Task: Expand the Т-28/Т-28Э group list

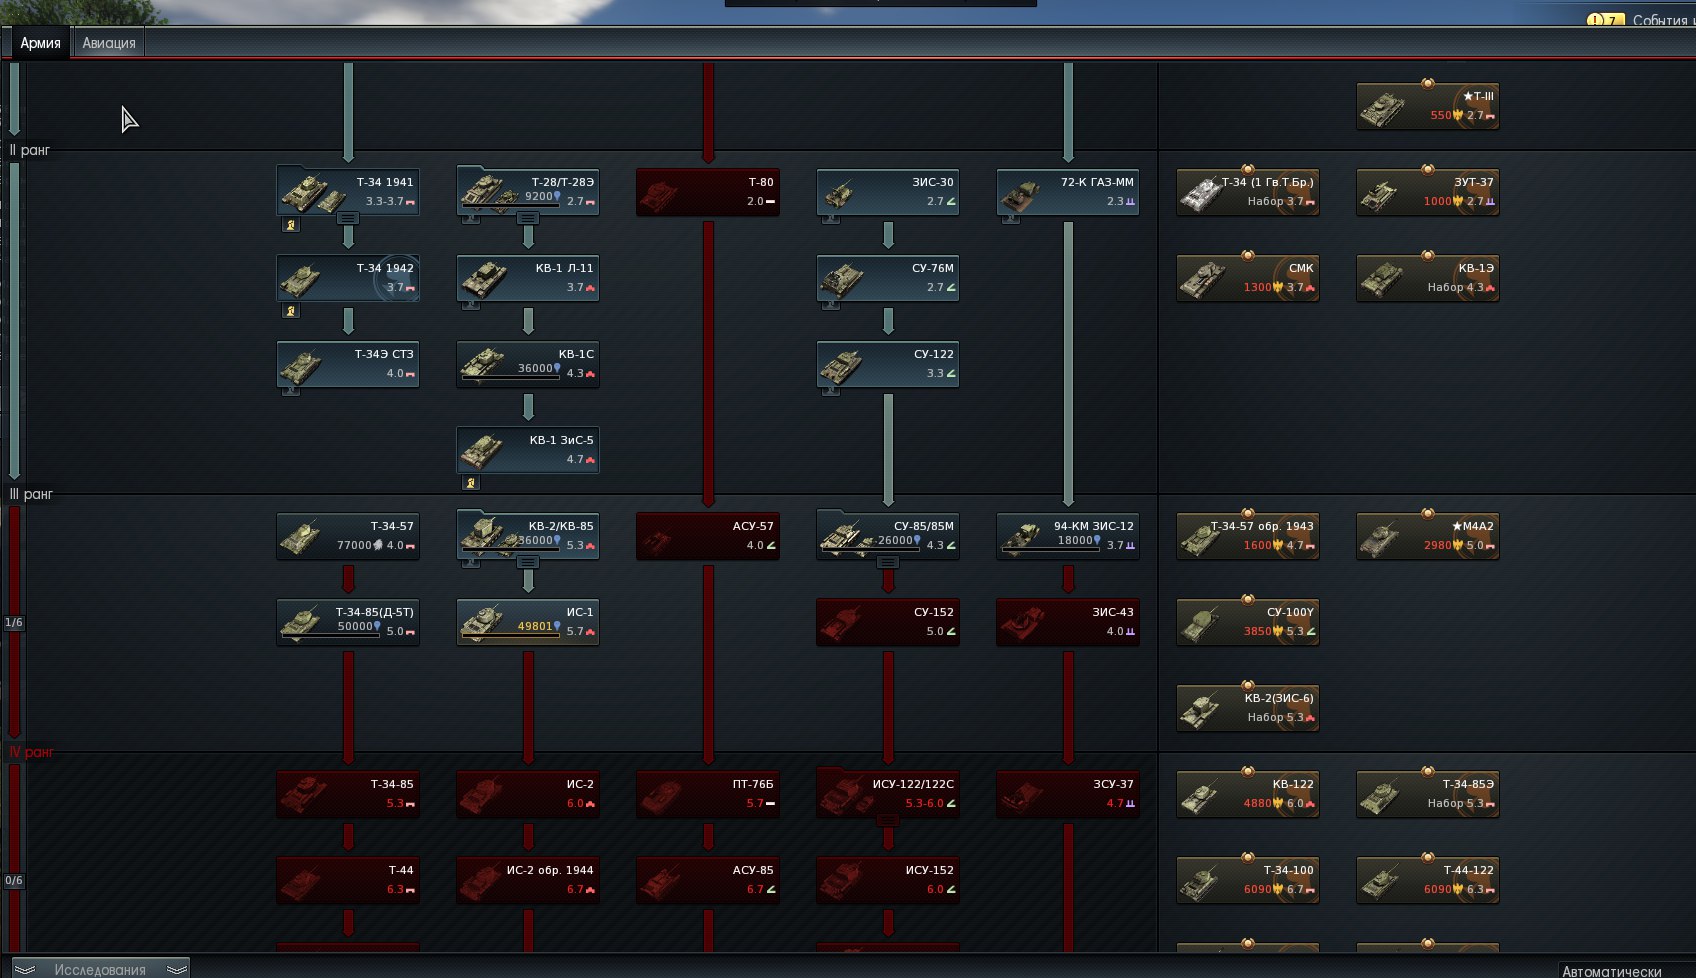Action: [527, 218]
